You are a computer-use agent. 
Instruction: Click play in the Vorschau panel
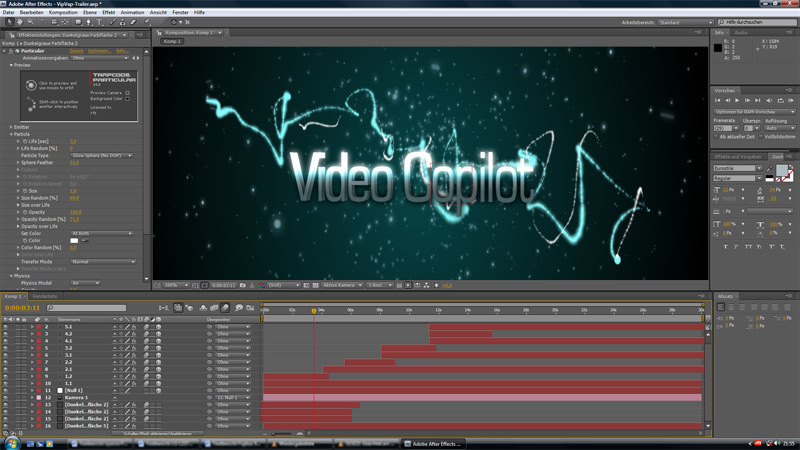[737, 101]
